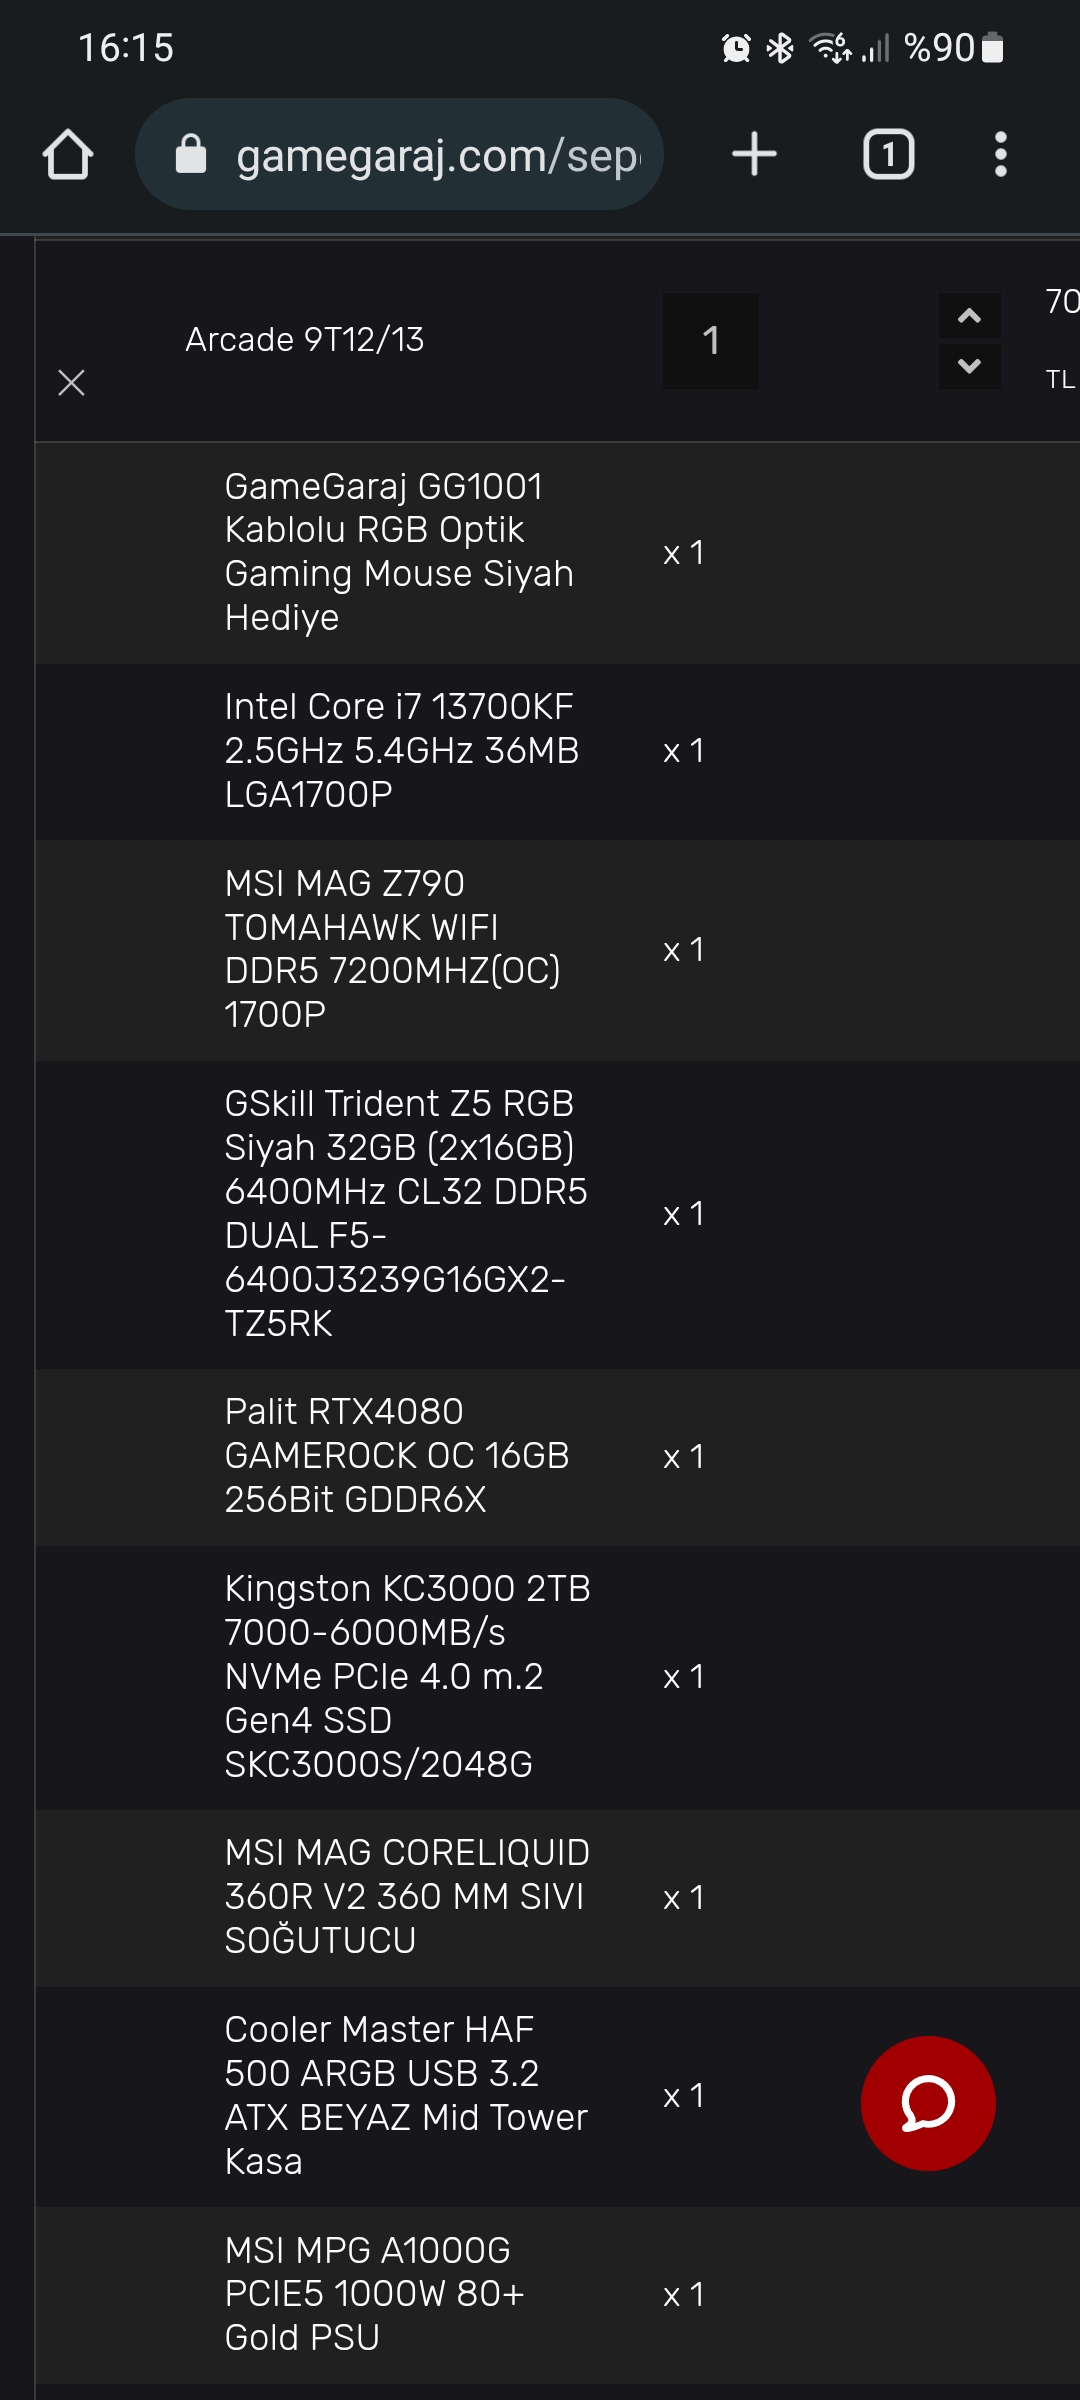This screenshot has width=1080, height=2400.
Task: Select the Intel Core i7 13700KF item
Action: coord(401,750)
